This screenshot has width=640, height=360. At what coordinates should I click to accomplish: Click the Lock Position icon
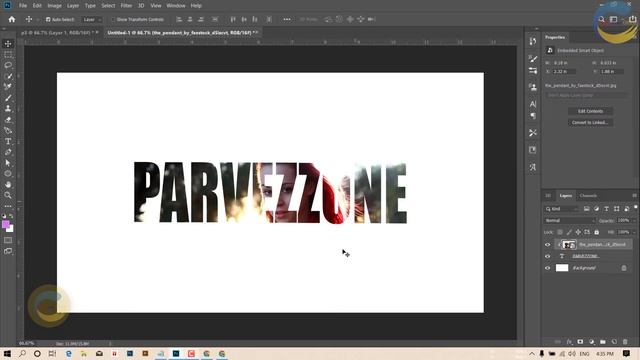[x=578, y=232]
